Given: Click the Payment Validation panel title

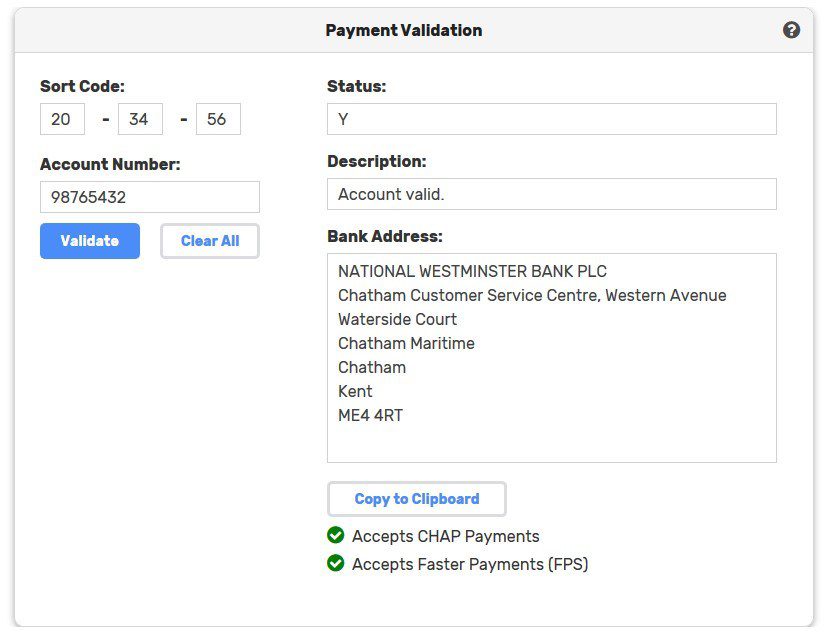Looking at the screenshot, I should click(404, 30).
